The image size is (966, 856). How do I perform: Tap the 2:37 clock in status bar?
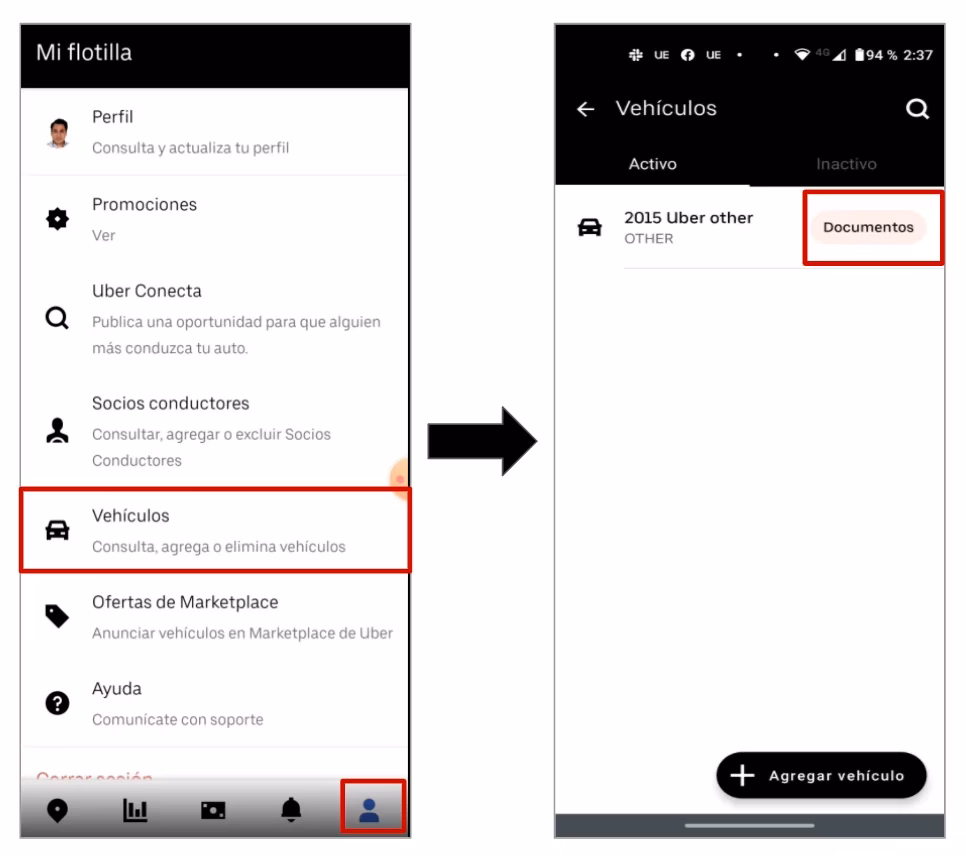[917, 55]
